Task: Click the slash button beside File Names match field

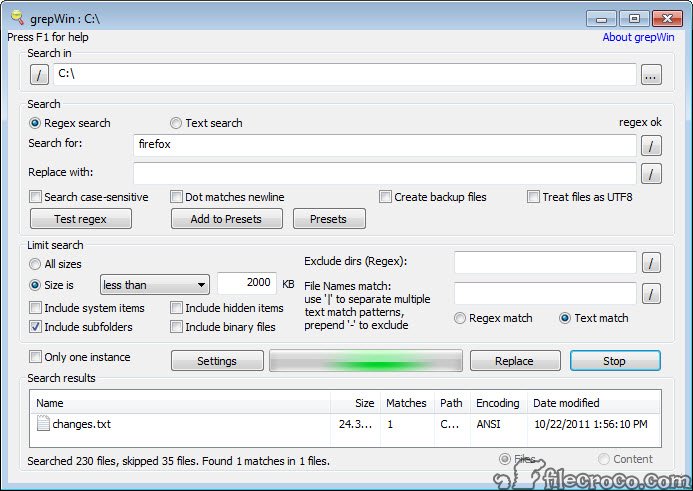Action: (x=651, y=294)
